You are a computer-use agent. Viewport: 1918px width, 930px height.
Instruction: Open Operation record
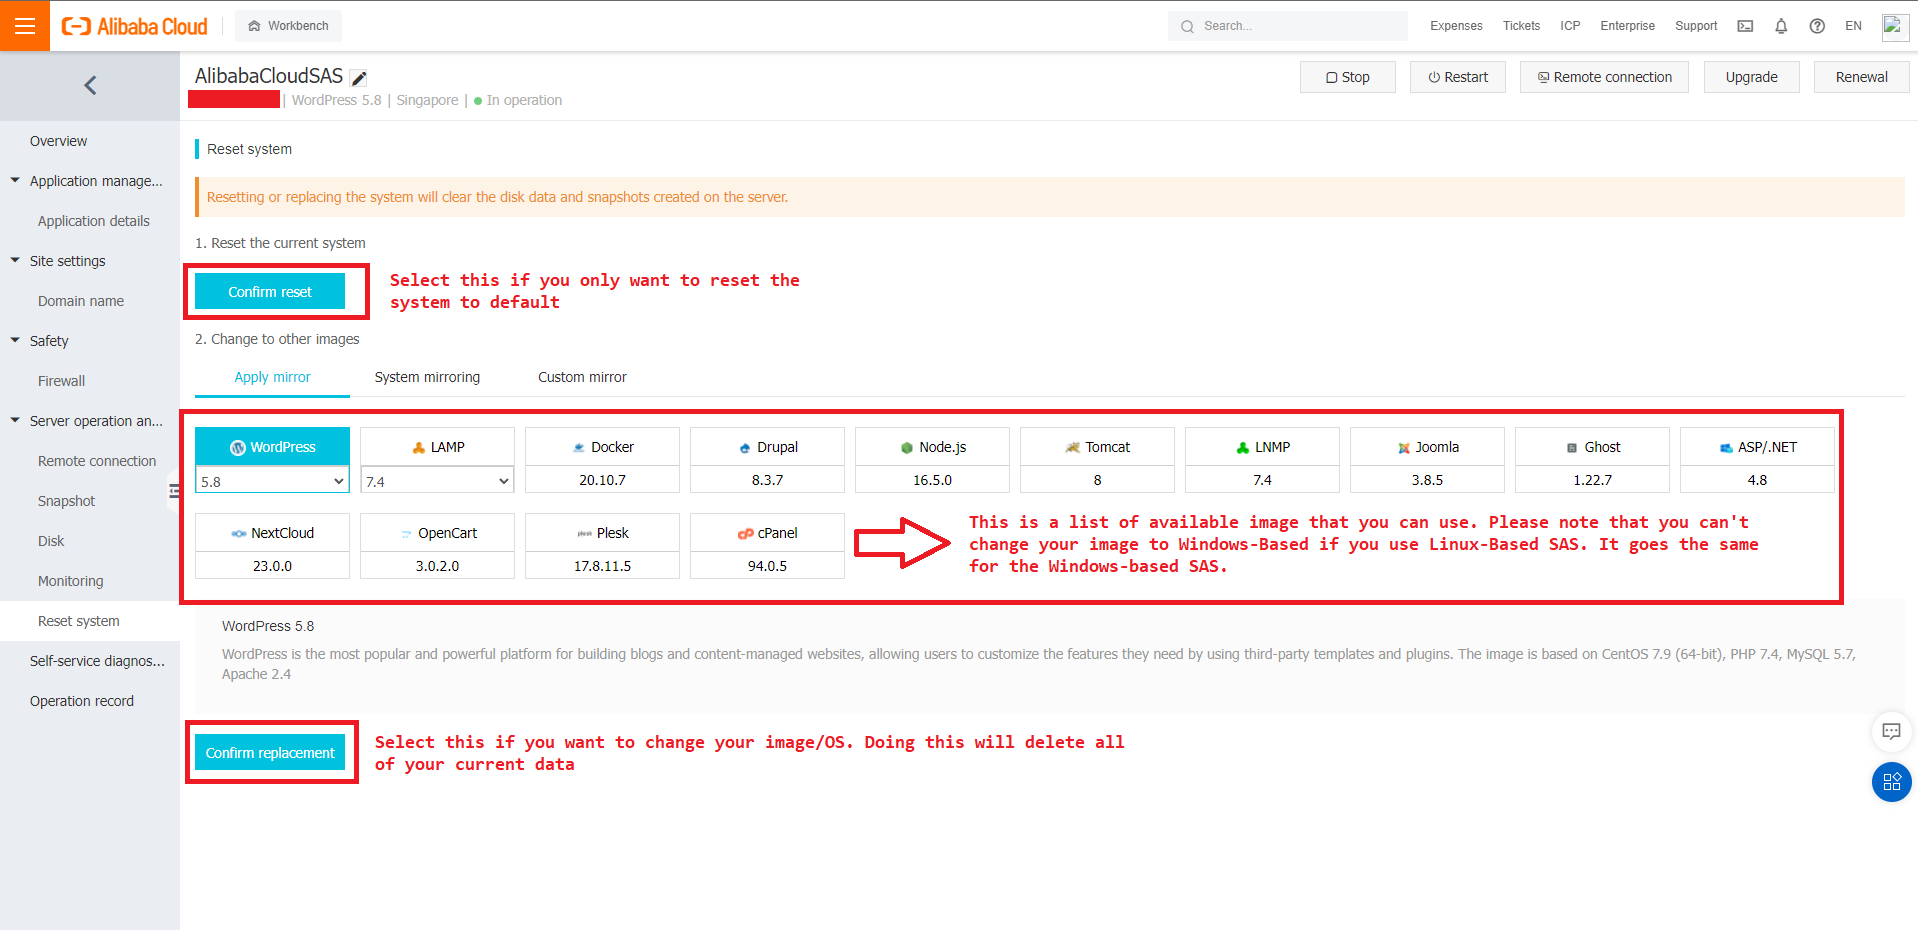tap(90, 701)
